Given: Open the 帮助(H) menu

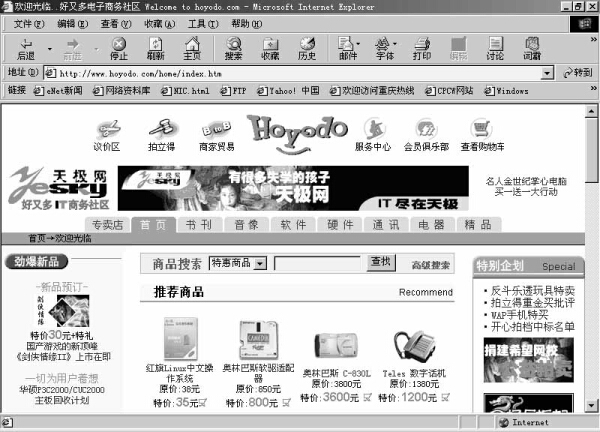Looking at the screenshot, I should pyautogui.click(x=246, y=24).
